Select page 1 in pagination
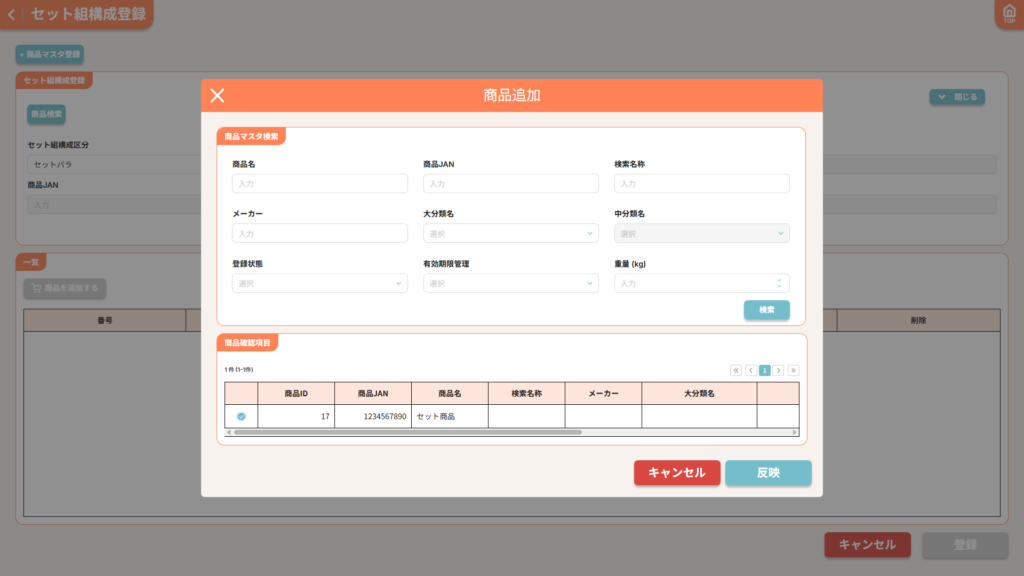Screen dimensions: 1024x576 click(765, 370)
